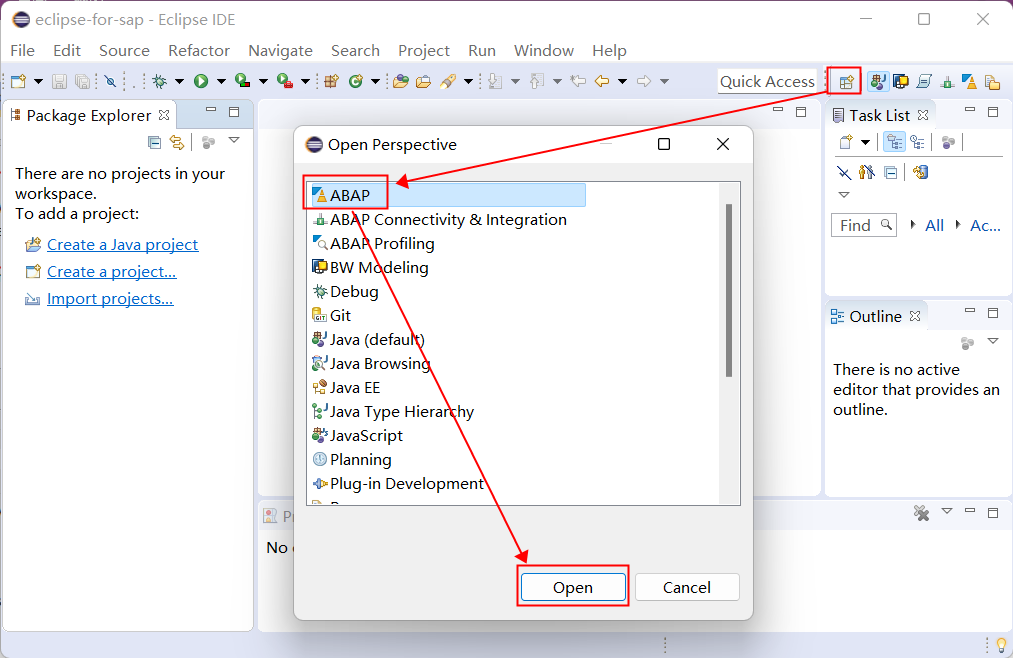Click the All link in Task List
Viewport: 1014px width, 658px height.
click(x=934, y=225)
